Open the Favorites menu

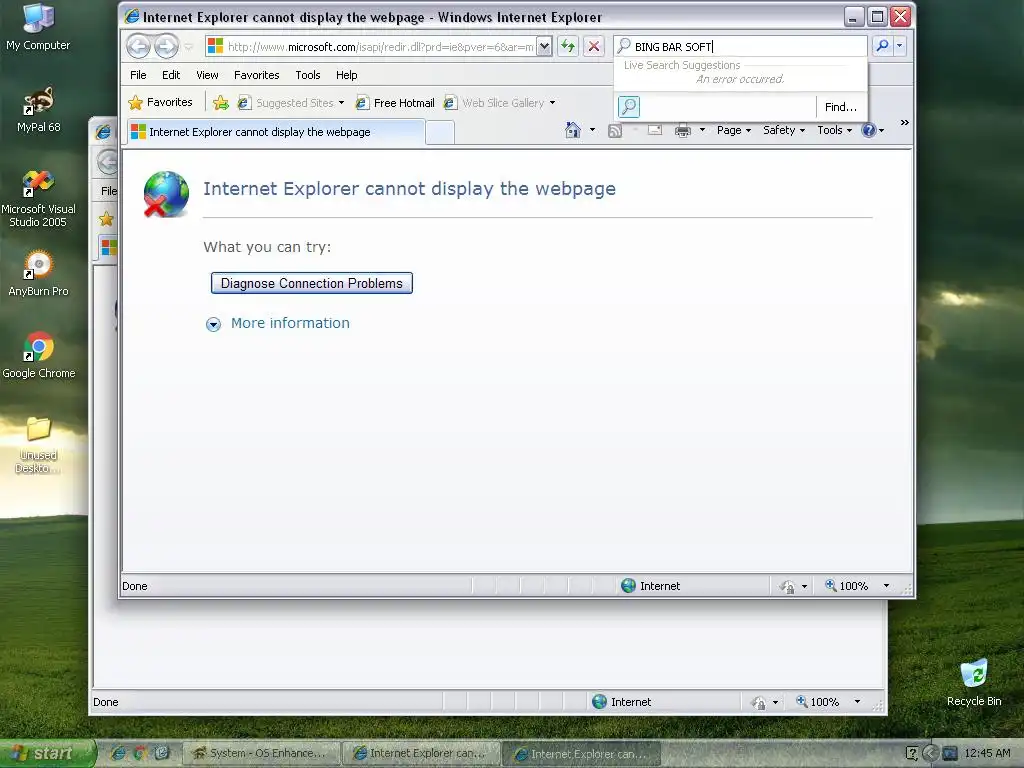pos(257,75)
